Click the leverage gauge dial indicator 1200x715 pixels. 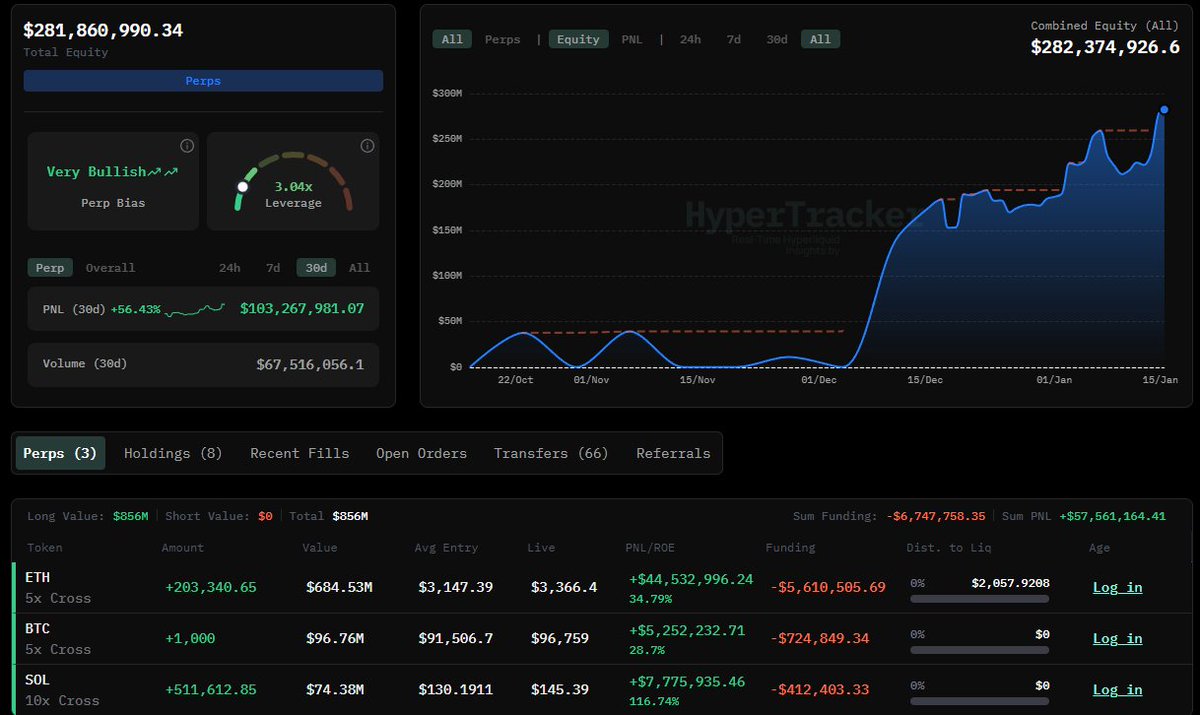coord(242,185)
